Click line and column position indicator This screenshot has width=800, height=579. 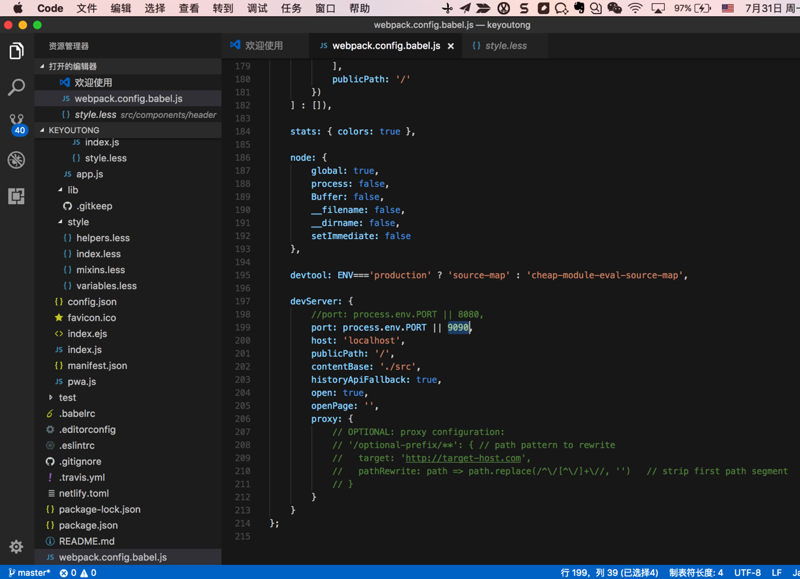[x=609, y=573]
